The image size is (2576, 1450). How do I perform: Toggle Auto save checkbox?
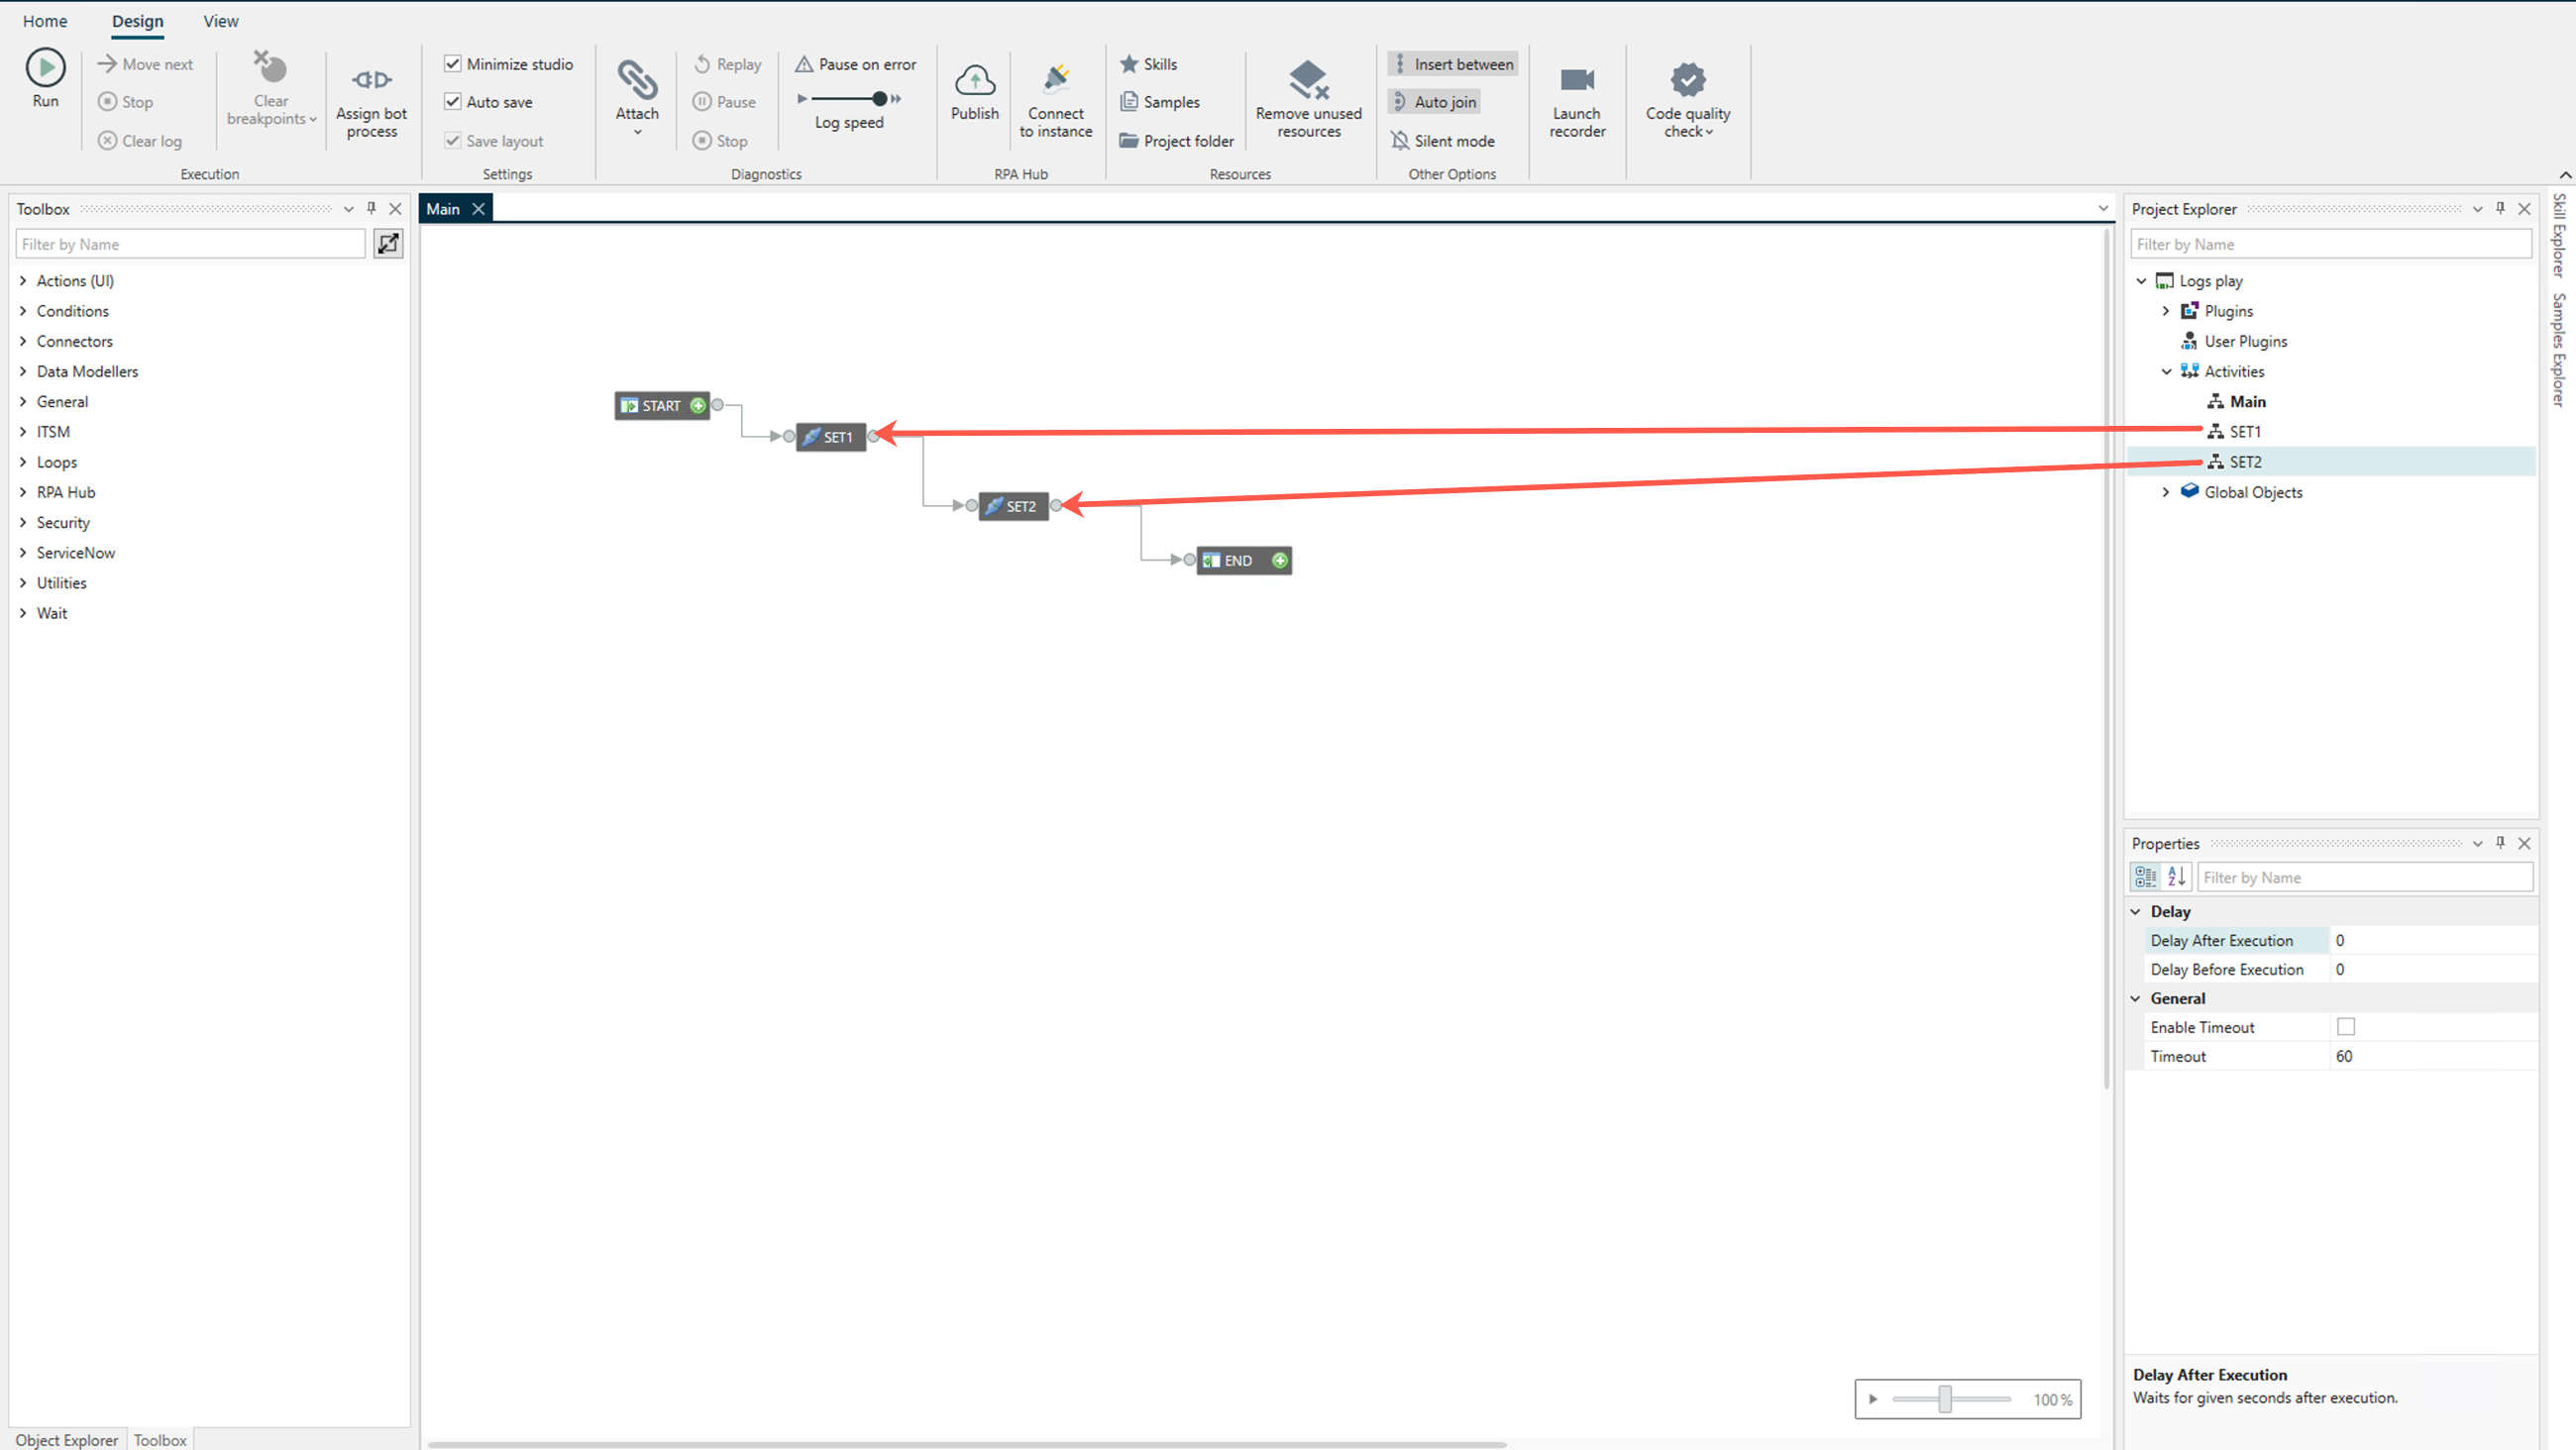453,102
